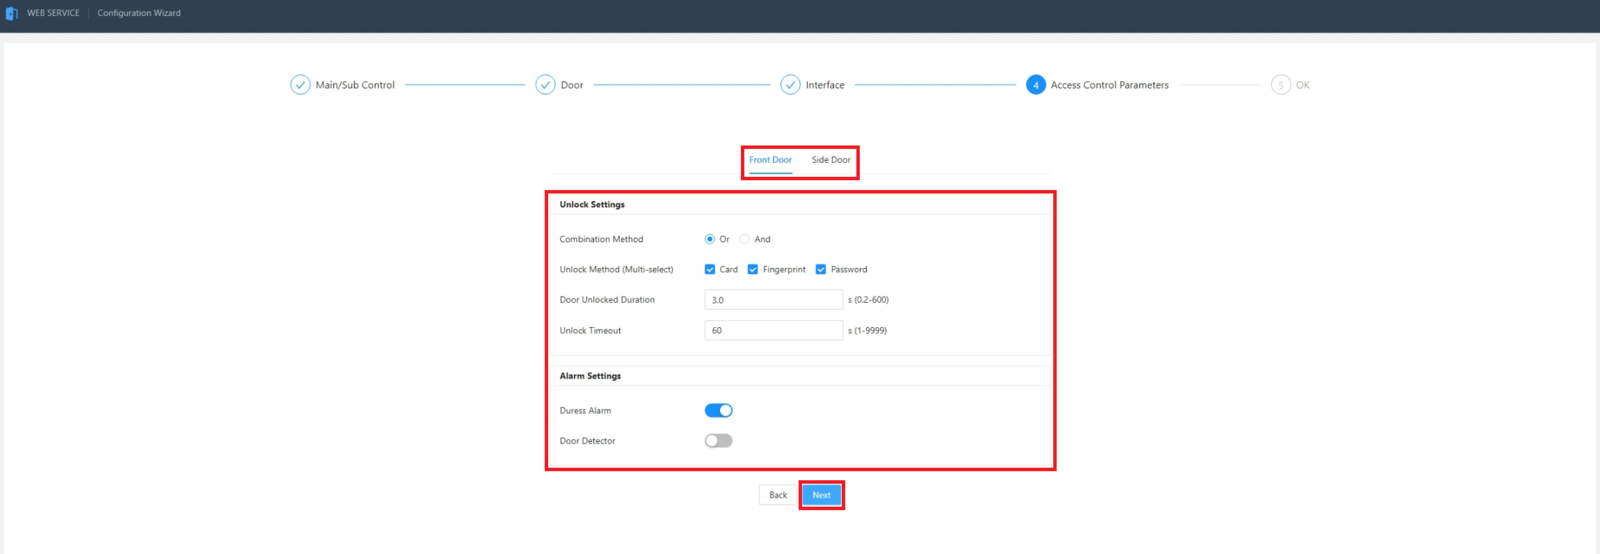Click the Door step label

tap(572, 85)
